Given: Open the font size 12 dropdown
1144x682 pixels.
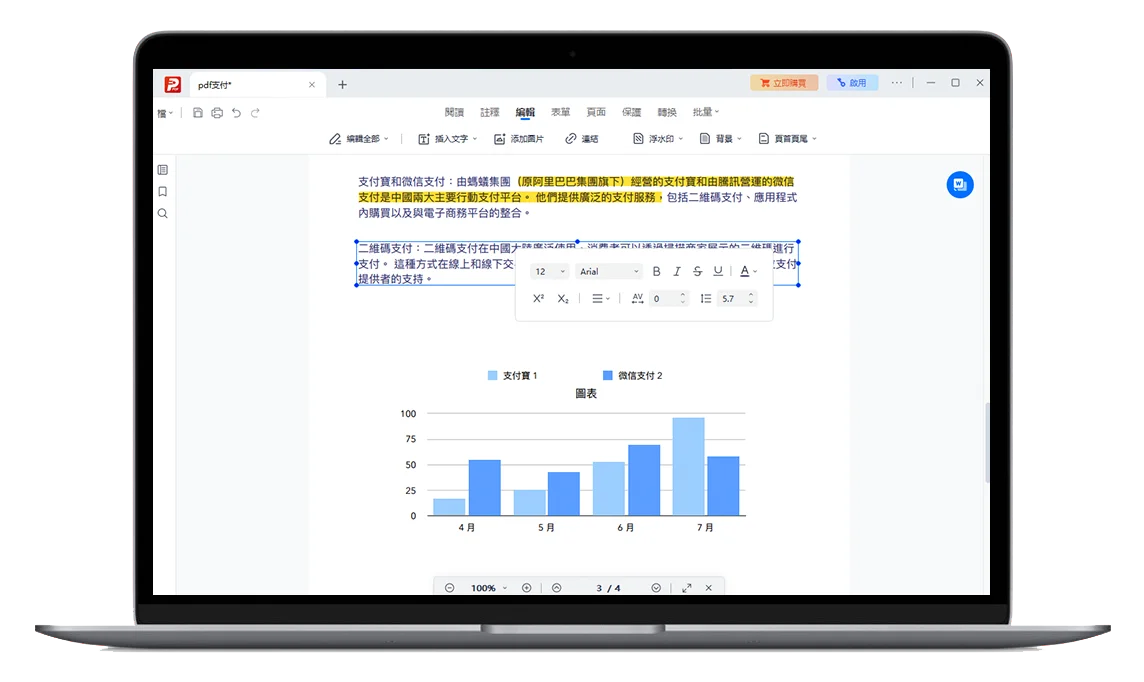Looking at the screenshot, I should pos(549,271).
